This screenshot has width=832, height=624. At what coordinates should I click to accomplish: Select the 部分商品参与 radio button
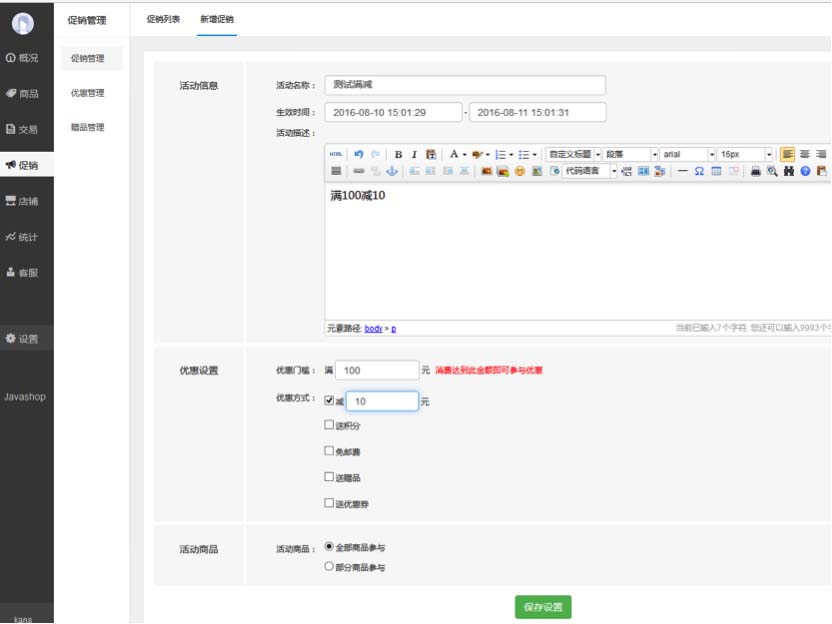pos(330,567)
